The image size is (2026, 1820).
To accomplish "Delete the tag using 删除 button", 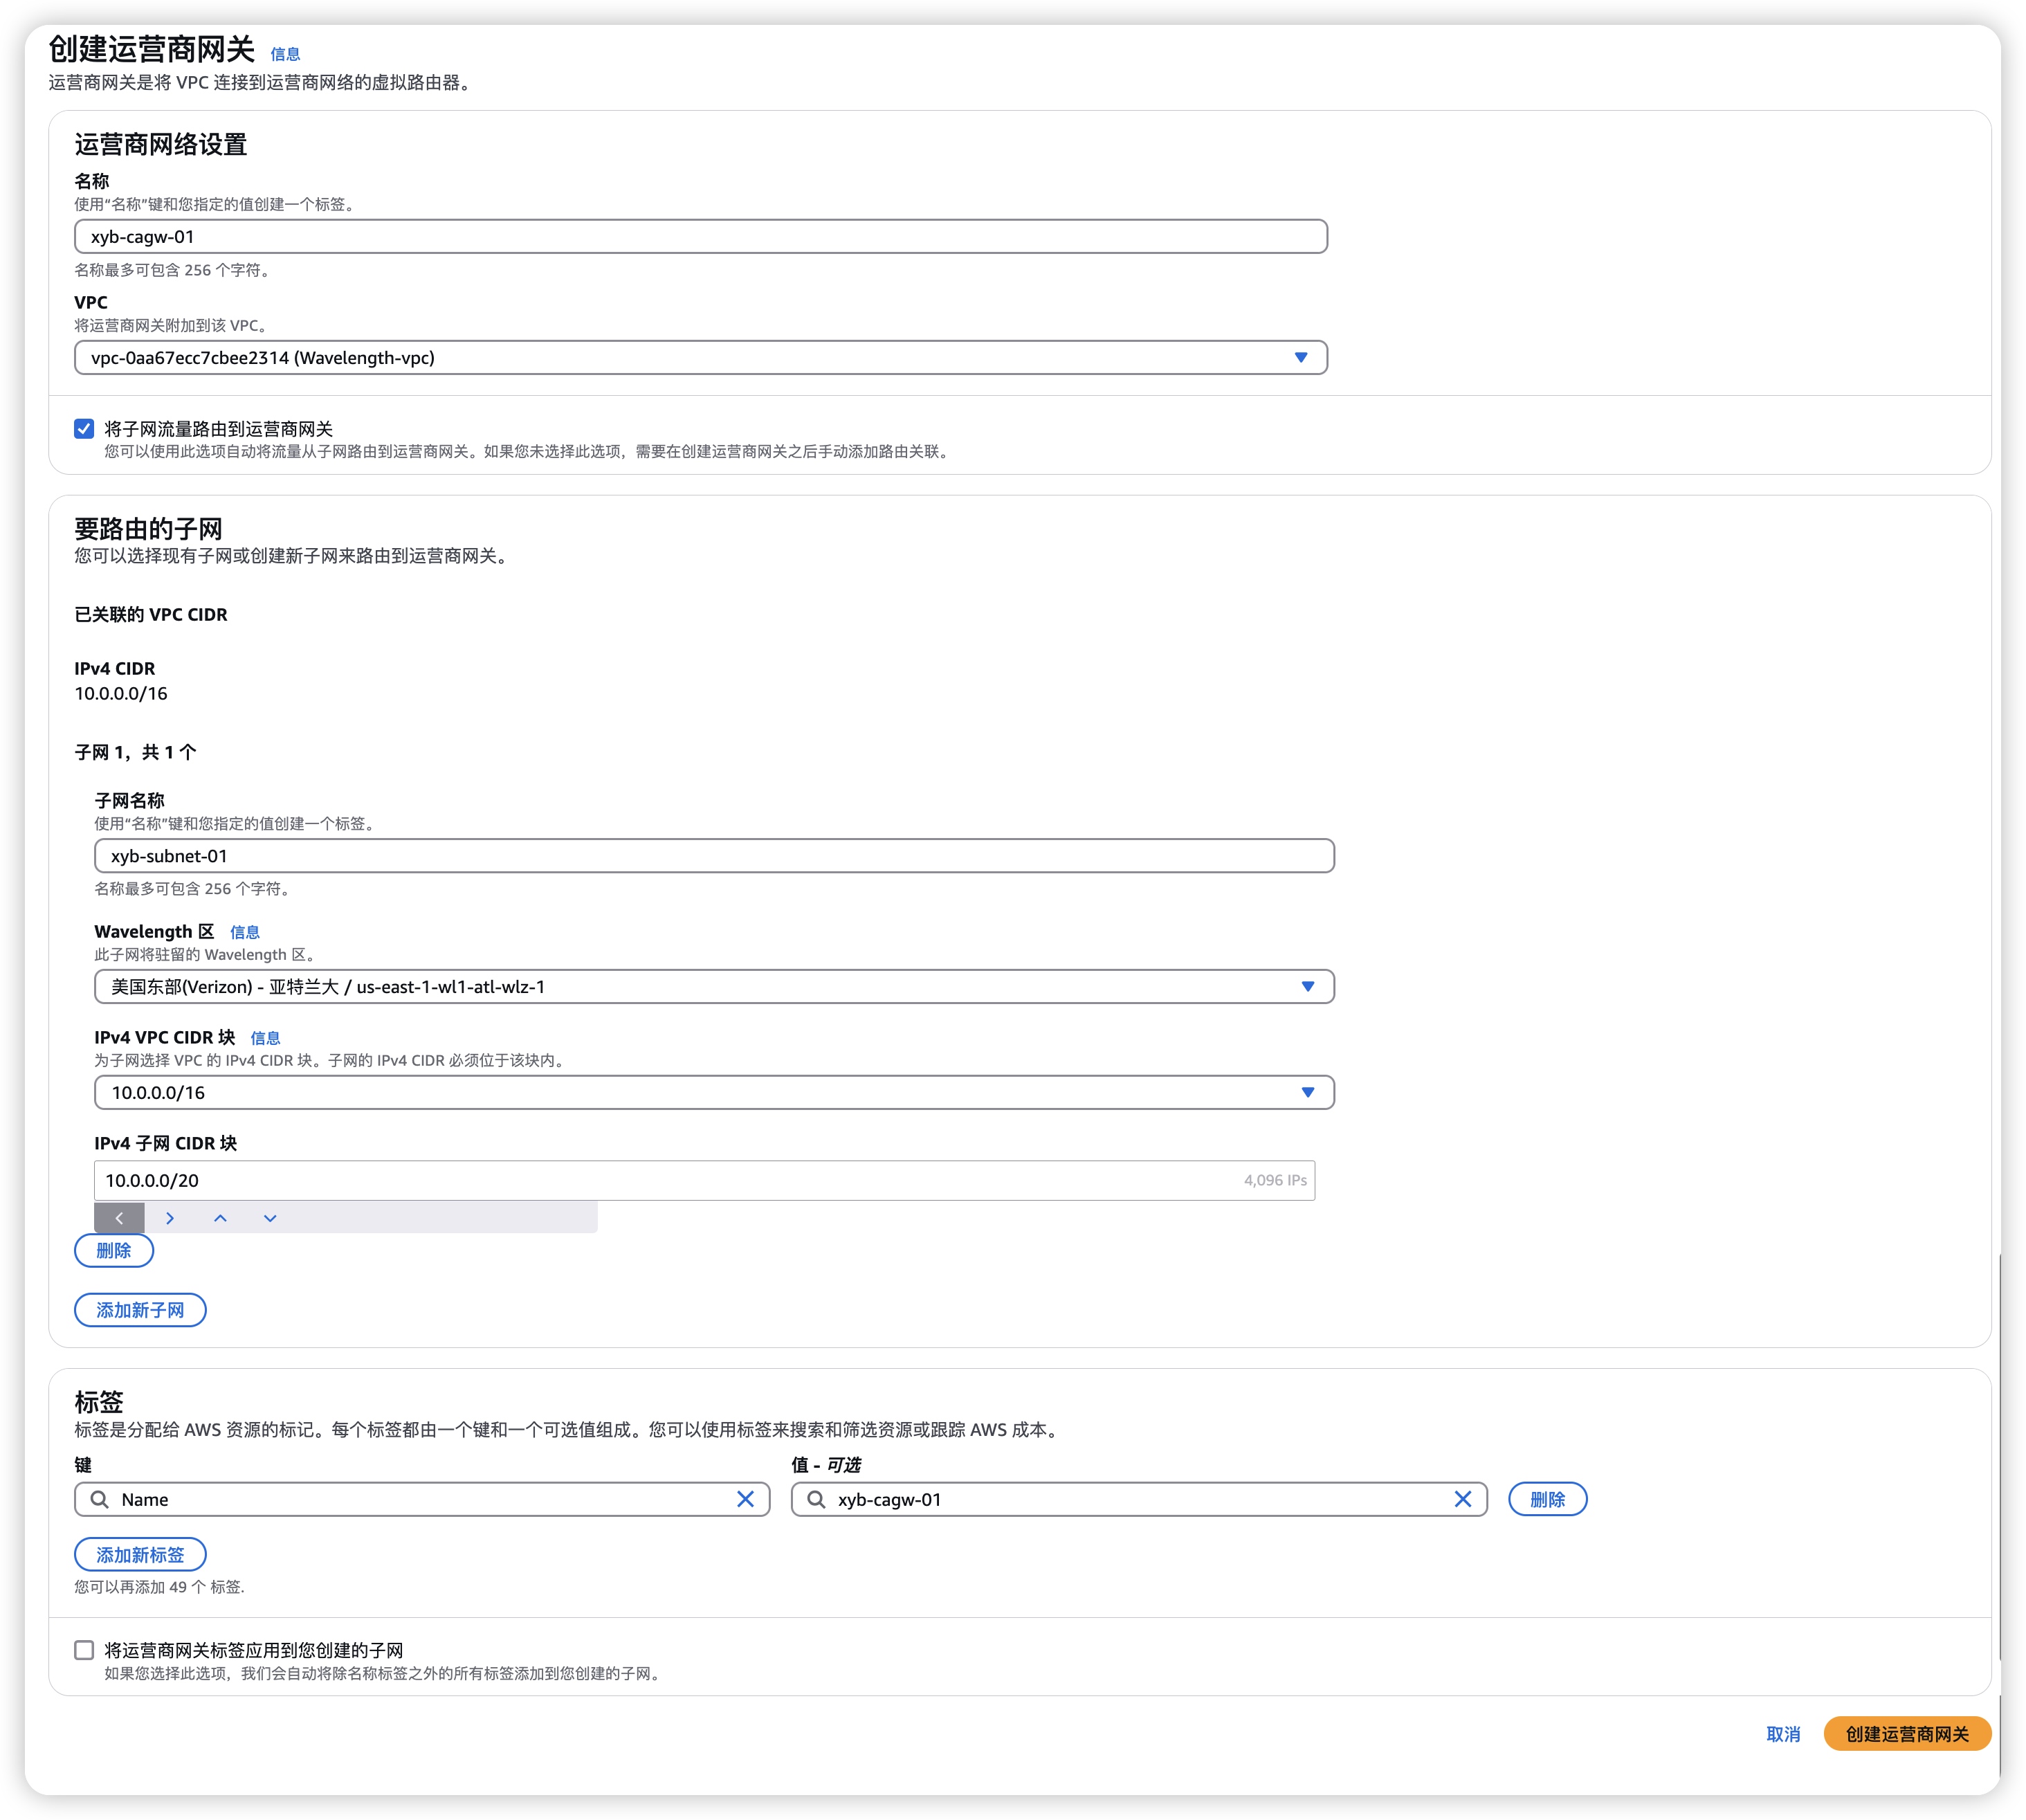I will (1547, 1499).
